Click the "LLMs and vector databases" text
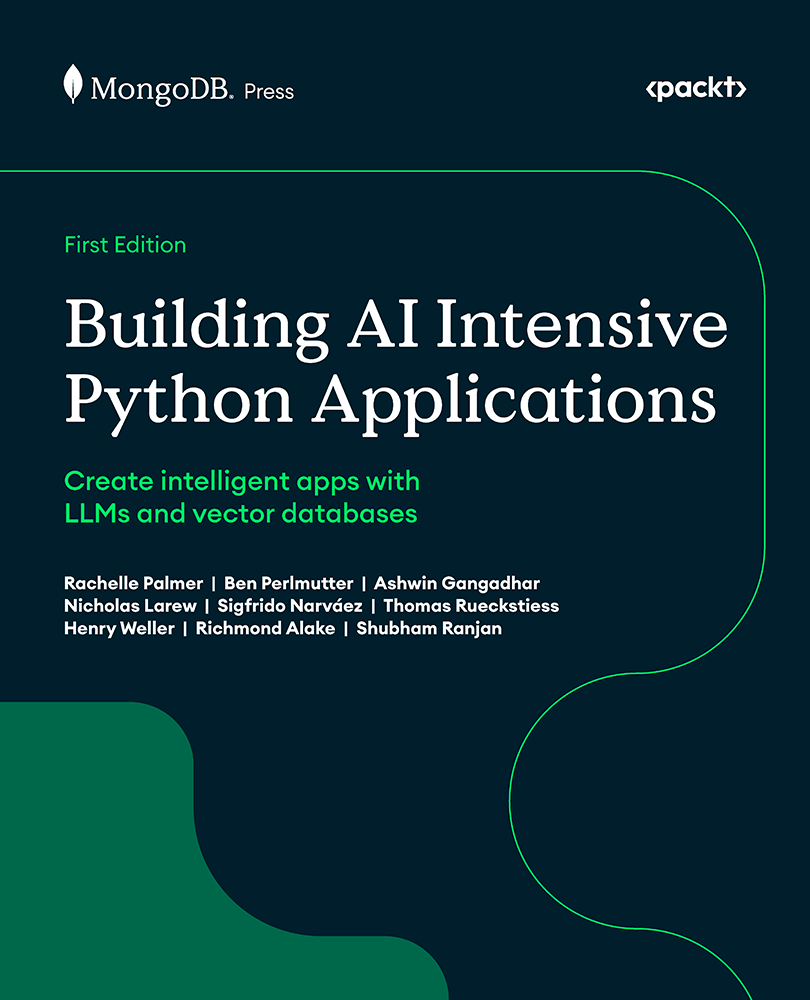The width and height of the screenshot is (810, 1000). 240,514
